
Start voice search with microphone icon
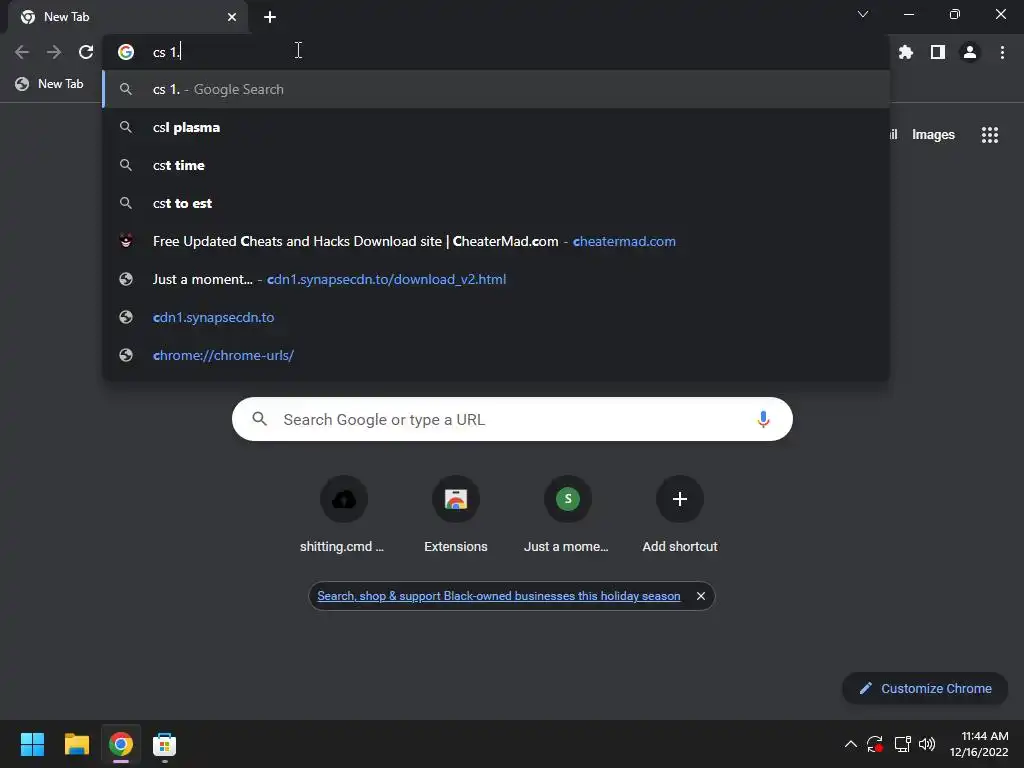pyautogui.click(x=763, y=419)
